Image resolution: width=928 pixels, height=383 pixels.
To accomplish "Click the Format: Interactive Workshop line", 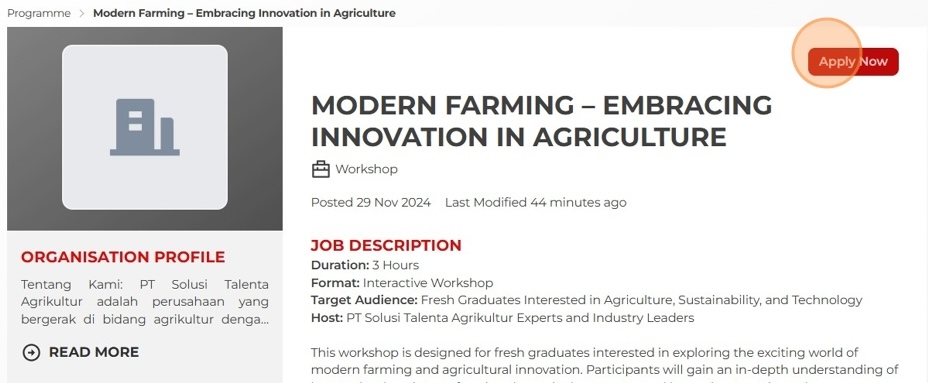I will (402, 282).
